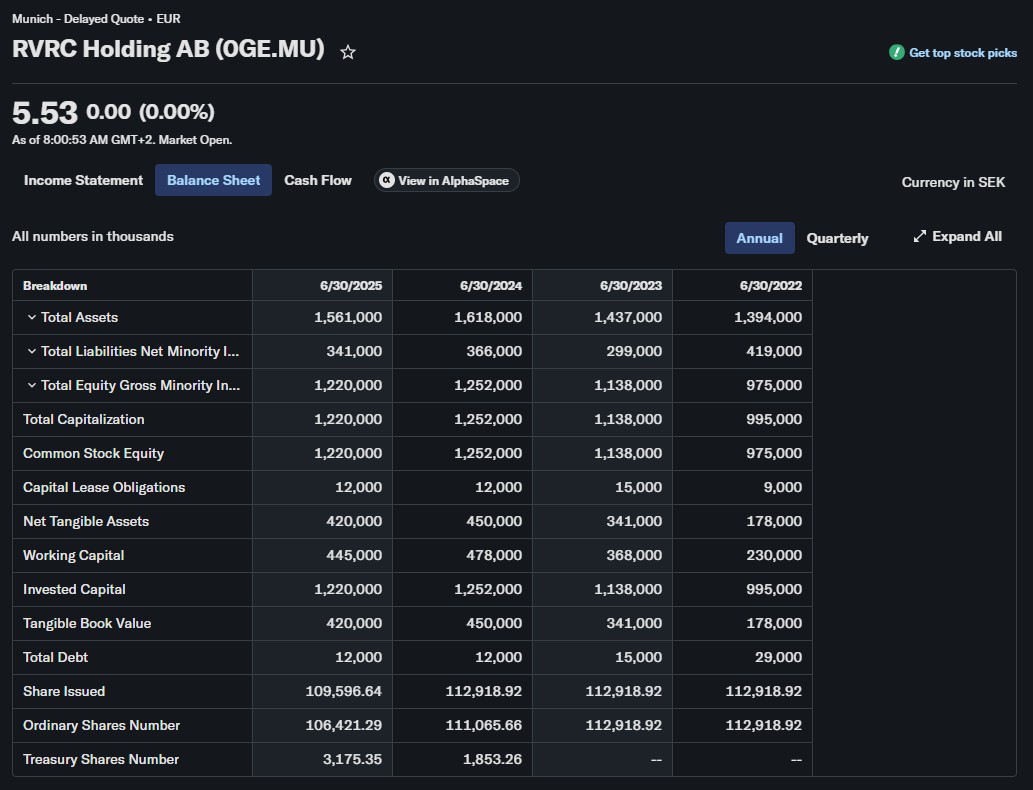Select the Share Issued row label
Viewport: 1033px width, 790px height.
pyautogui.click(x=64, y=691)
